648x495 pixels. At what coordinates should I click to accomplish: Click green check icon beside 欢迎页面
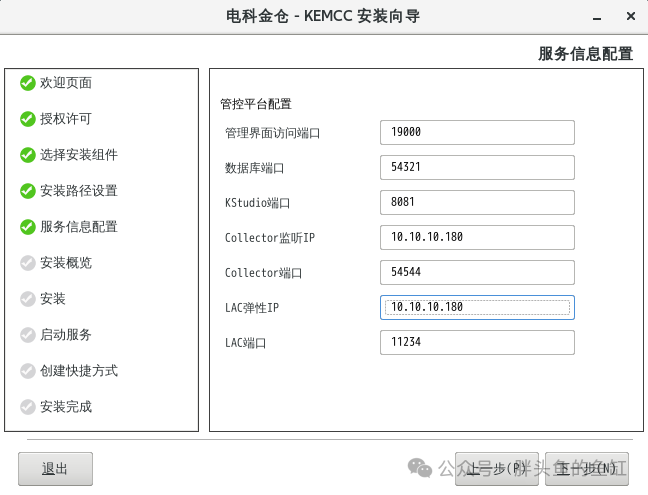pyautogui.click(x=28, y=83)
